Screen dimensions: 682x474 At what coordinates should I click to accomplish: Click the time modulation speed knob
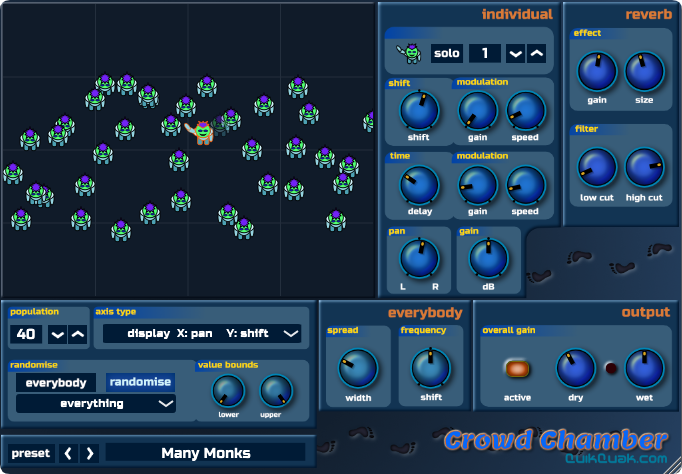click(525, 185)
